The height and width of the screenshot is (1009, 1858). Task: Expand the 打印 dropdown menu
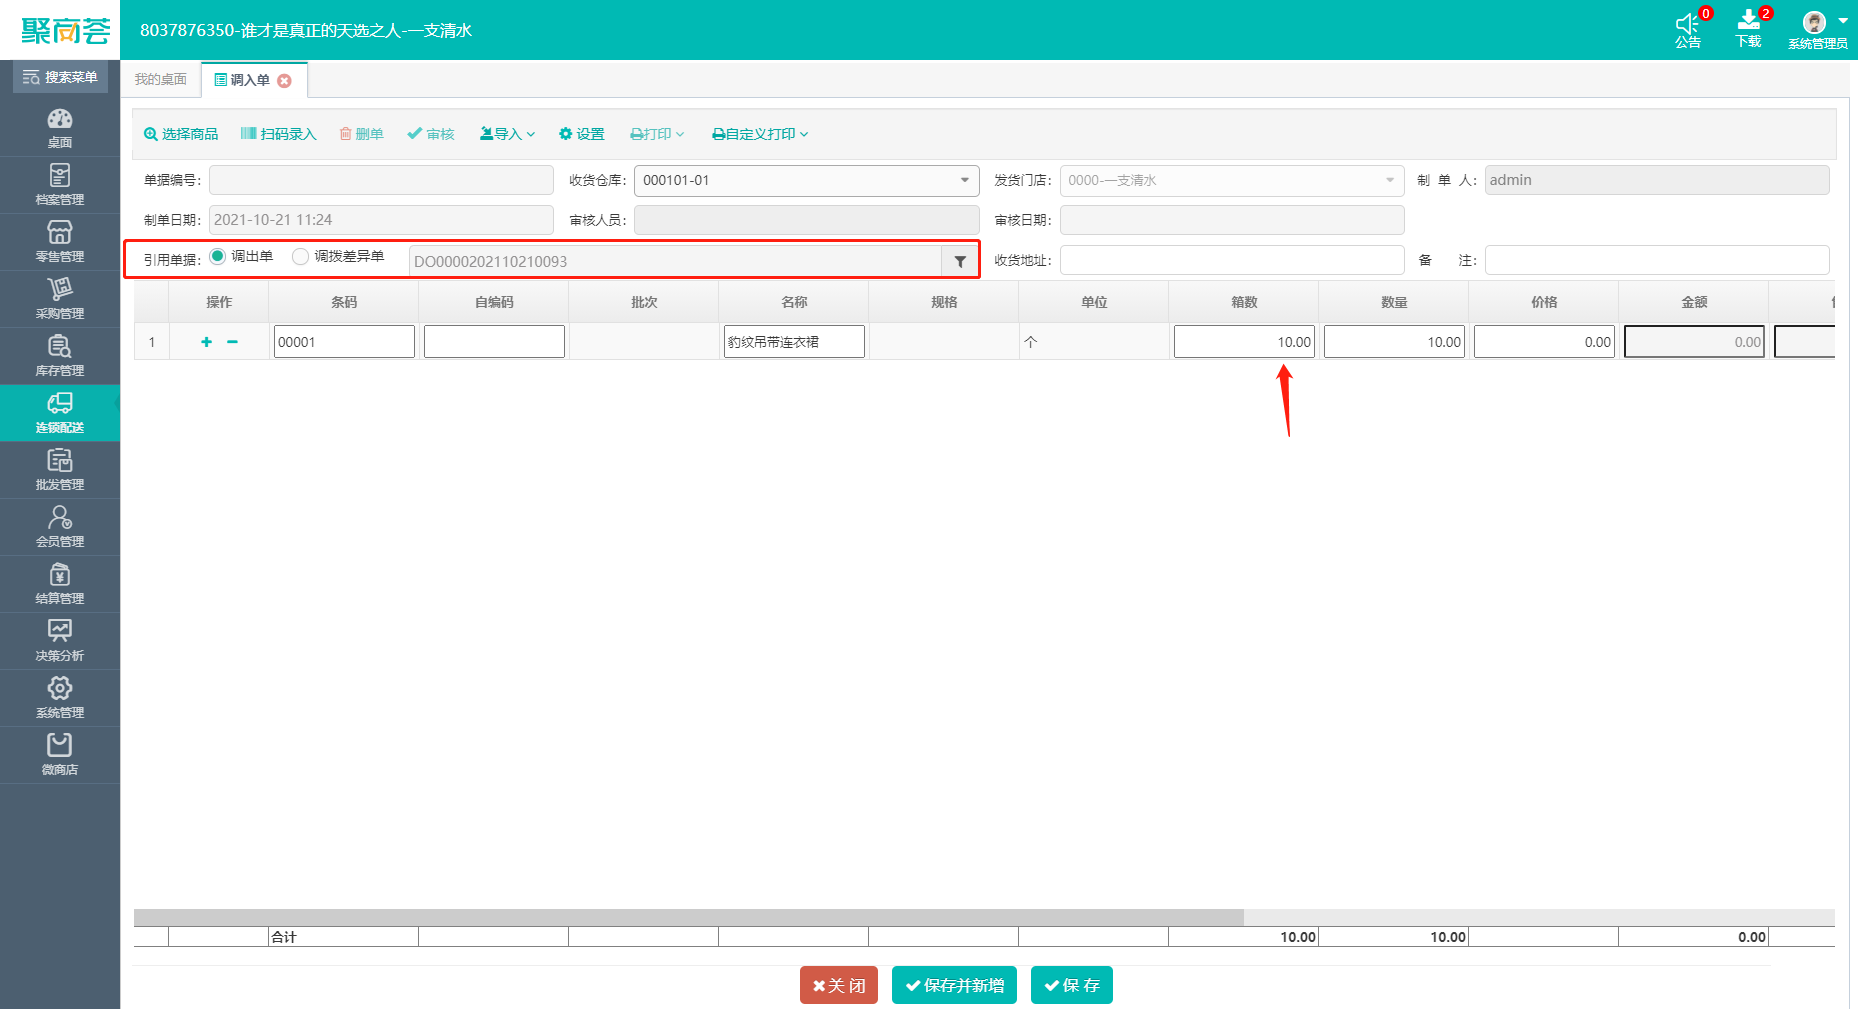(x=657, y=134)
